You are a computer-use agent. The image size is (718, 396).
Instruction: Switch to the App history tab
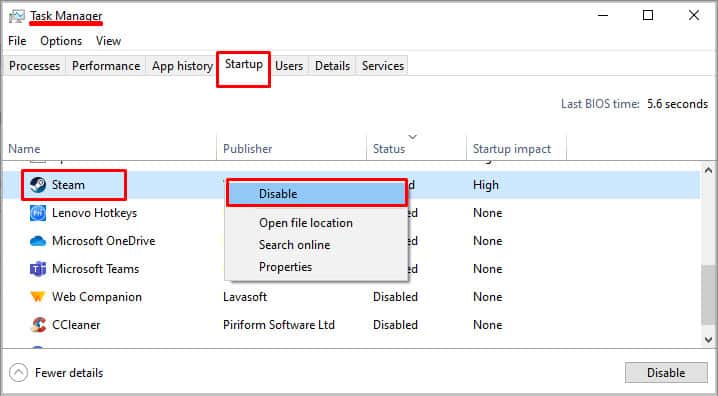pos(182,66)
